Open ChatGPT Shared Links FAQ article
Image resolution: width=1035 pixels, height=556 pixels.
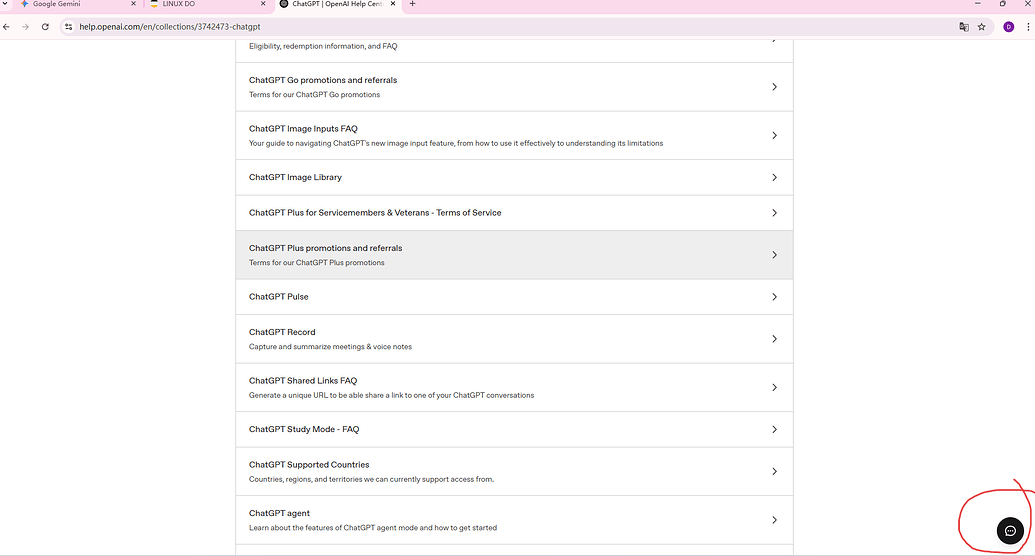click(514, 388)
